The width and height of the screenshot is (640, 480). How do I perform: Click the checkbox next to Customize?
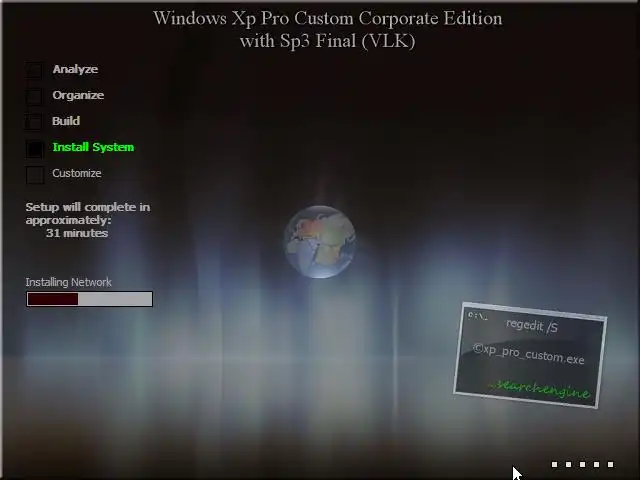tap(34, 175)
